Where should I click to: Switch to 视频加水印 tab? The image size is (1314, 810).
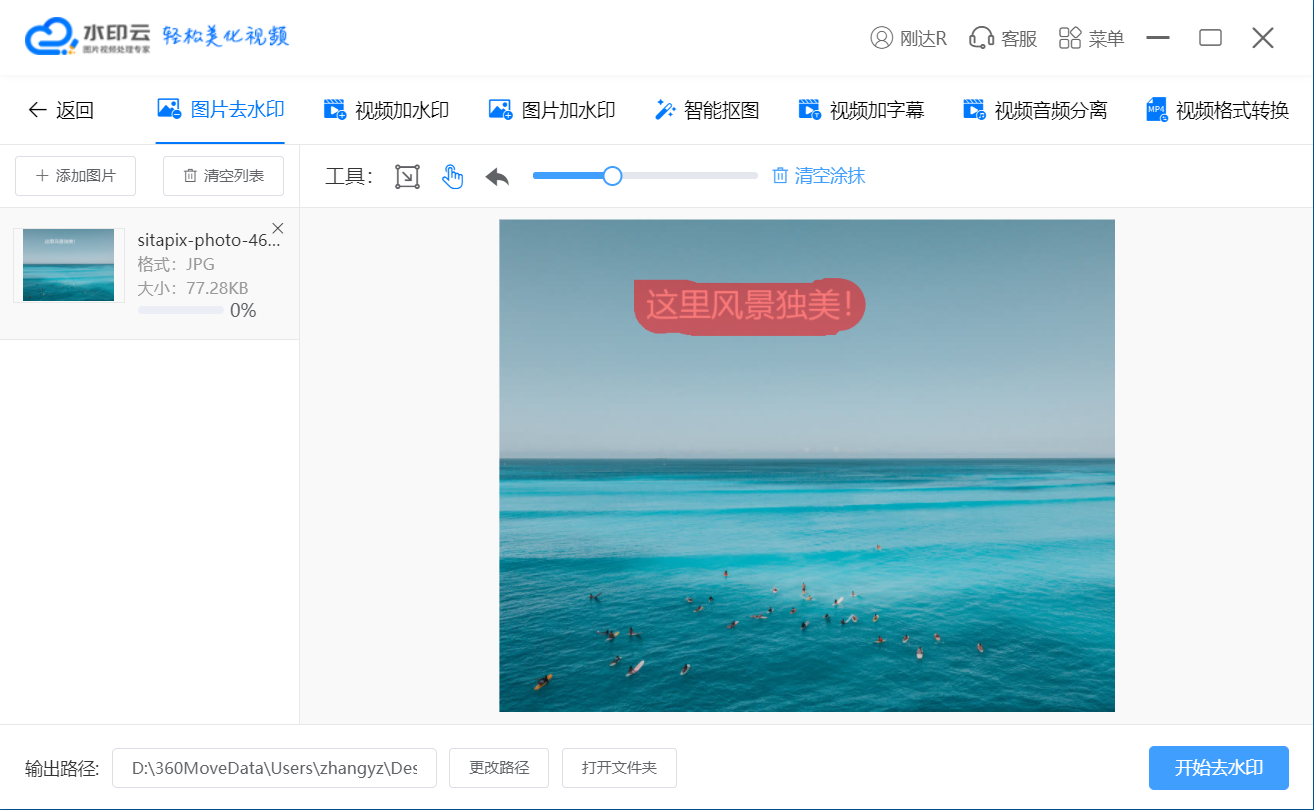tap(386, 110)
